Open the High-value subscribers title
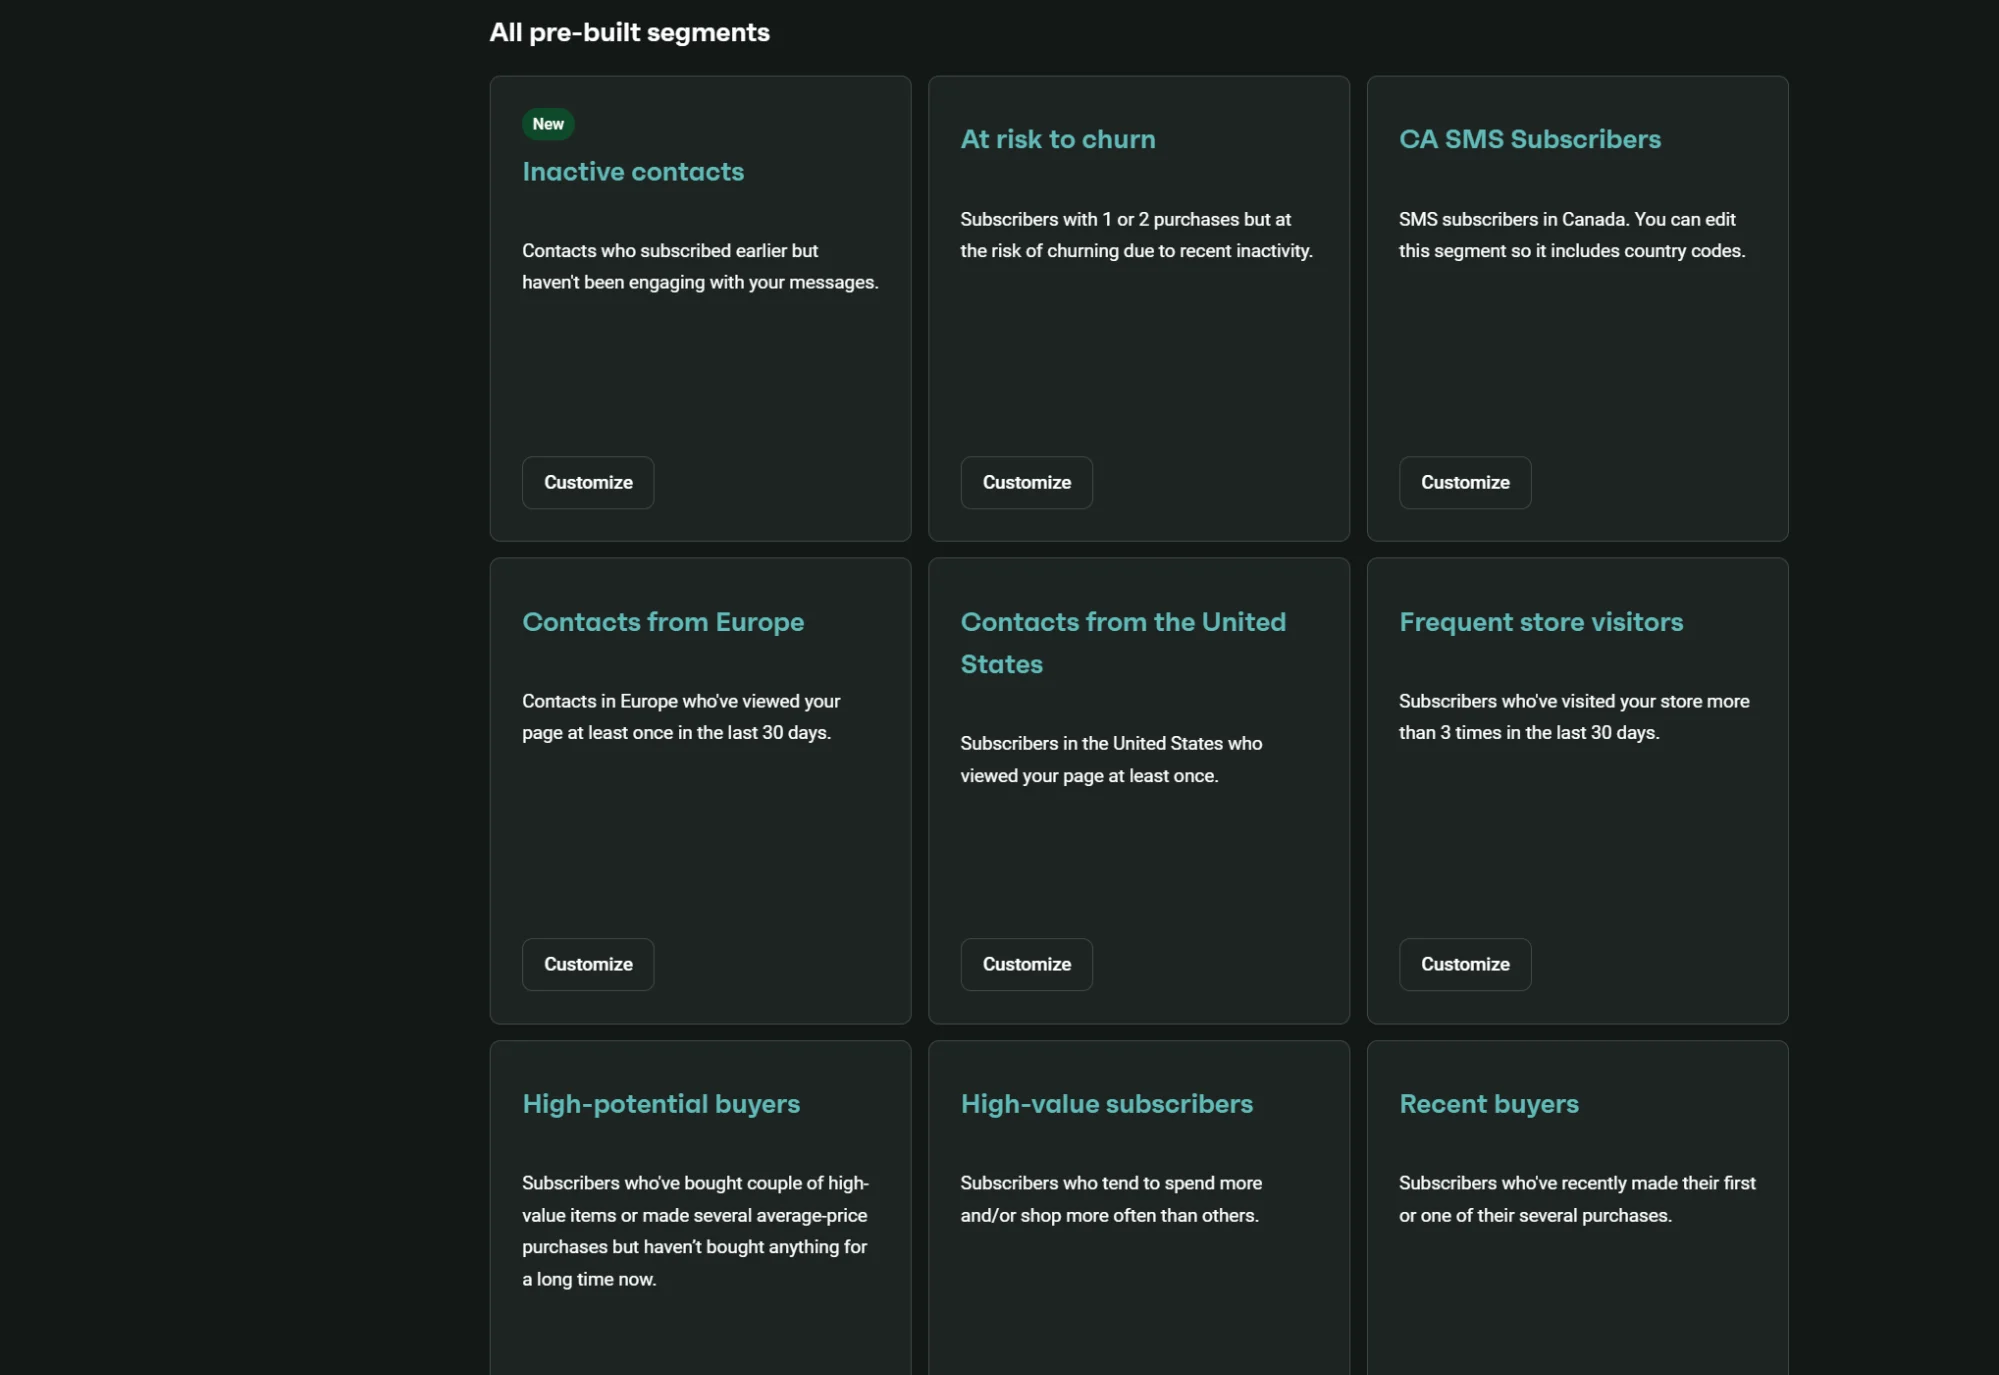The height and width of the screenshot is (1375, 1999). 1107,1104
